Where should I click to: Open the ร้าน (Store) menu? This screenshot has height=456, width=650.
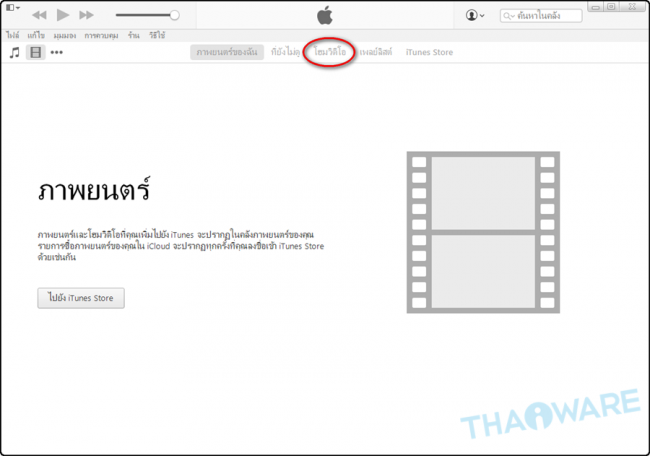(133, 36)
